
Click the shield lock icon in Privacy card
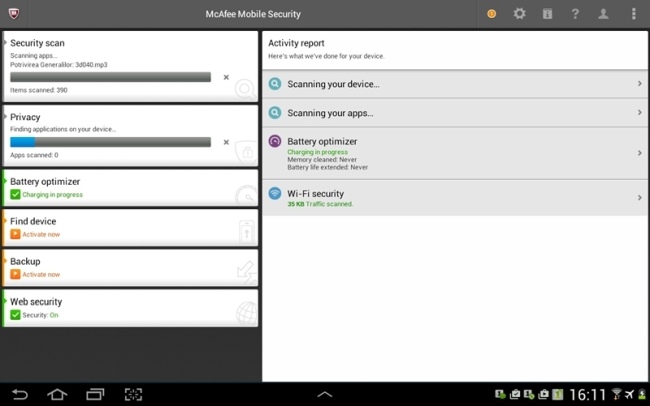pyautogui.click(x=247, y=153)
